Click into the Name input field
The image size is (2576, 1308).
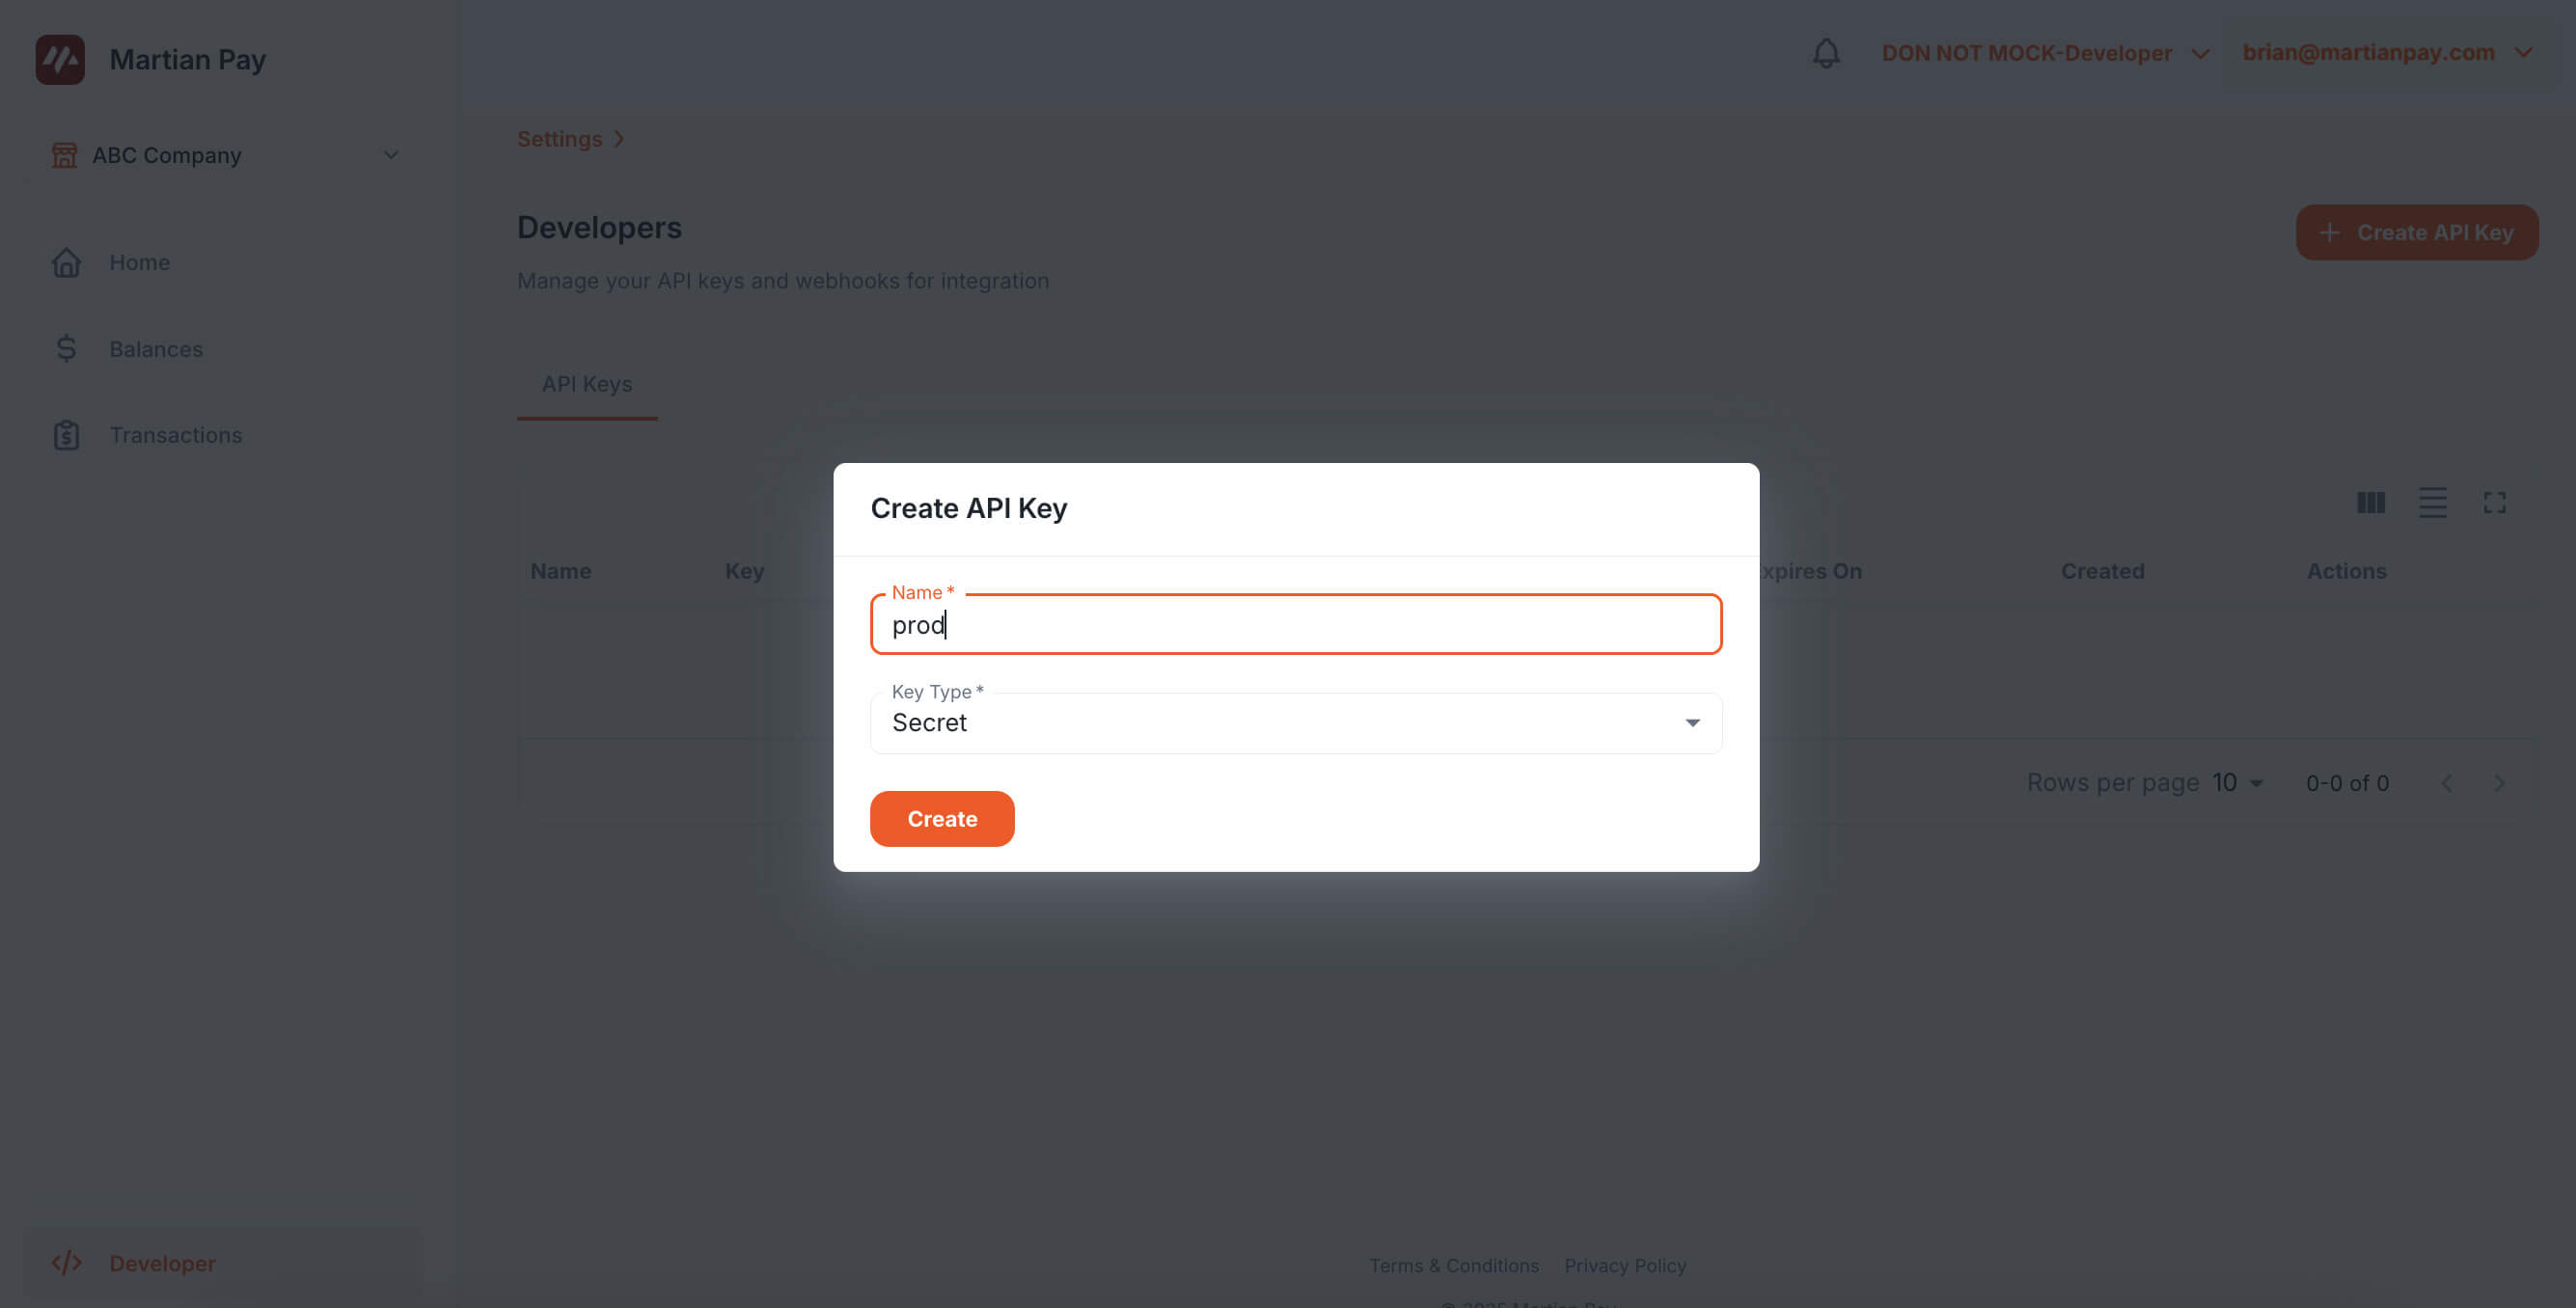pyautogui.click(x=1295, y=625)
